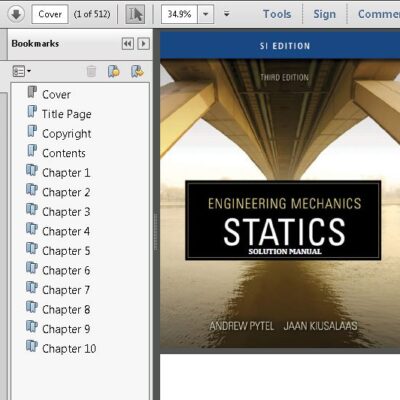The height and width of the screenshot is (400, 400).
Task: Open the Tools pane
Action: [277, 14]
